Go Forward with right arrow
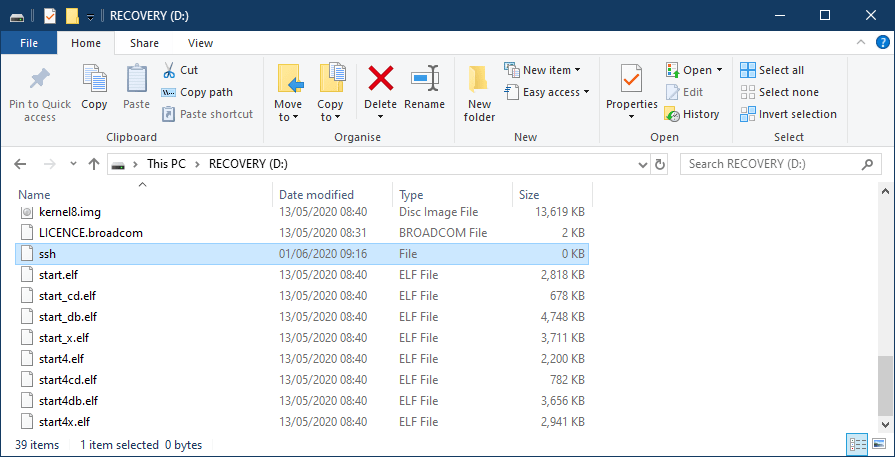The width and height of the screenshot is (895, 457). (x=50, y=164)
